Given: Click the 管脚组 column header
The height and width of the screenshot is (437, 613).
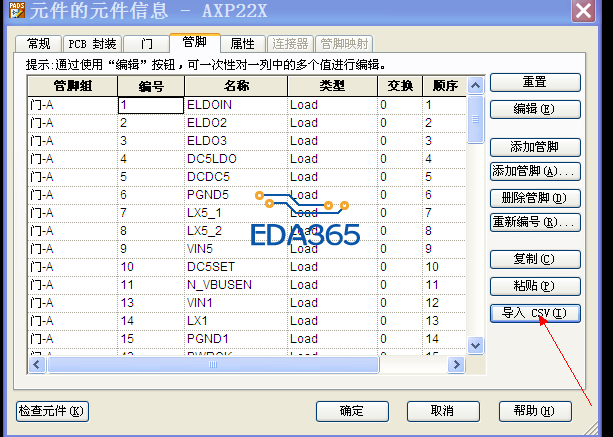Looking at the screenshot, I should [73, 86].
